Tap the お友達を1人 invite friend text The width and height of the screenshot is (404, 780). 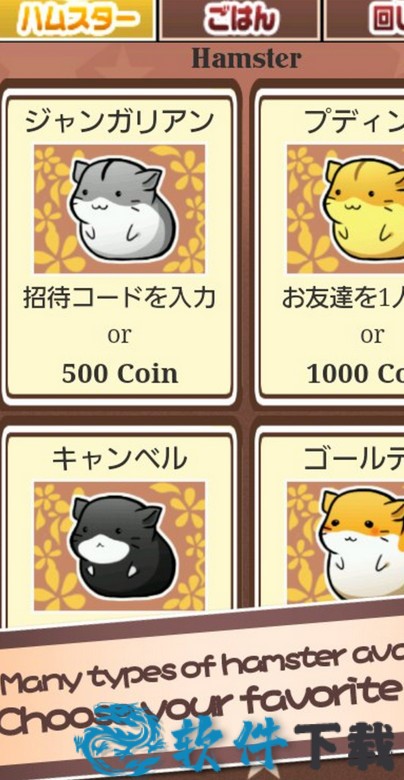tap(343, 298)
